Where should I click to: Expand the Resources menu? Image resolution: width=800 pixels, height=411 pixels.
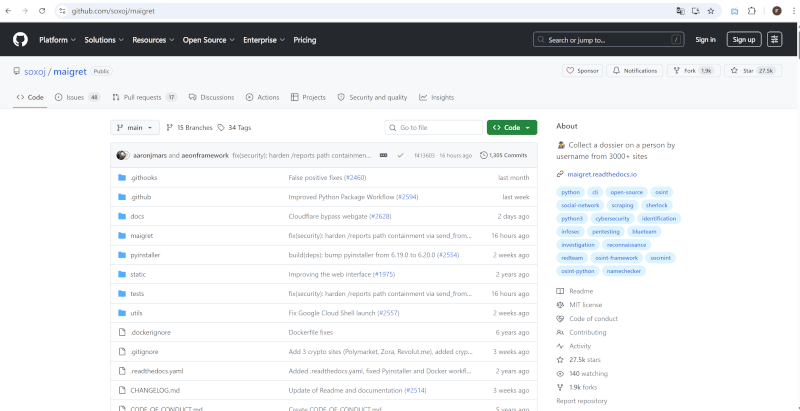point(153,40)
